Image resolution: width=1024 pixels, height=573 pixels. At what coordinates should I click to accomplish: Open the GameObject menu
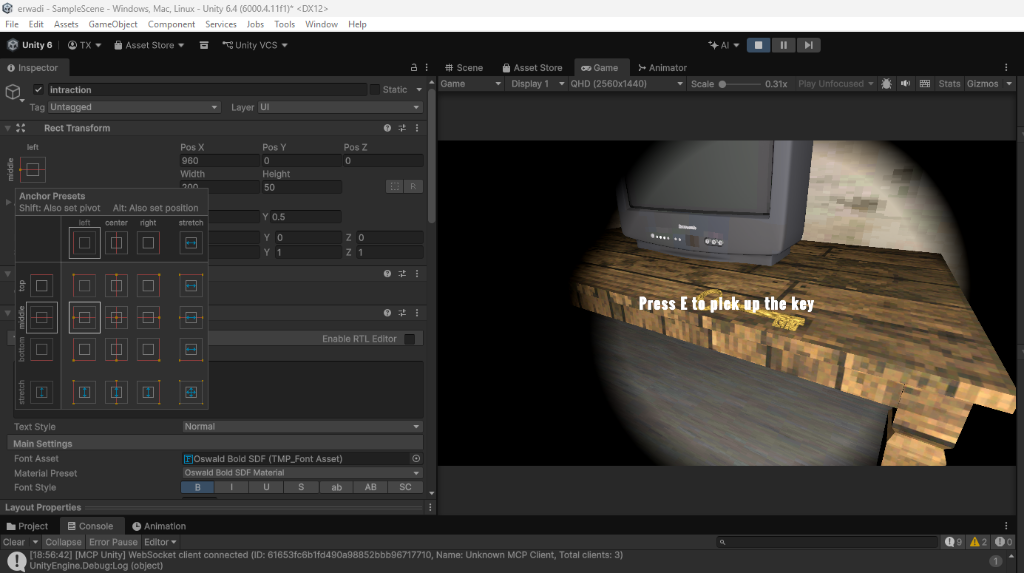coord(113,24)
